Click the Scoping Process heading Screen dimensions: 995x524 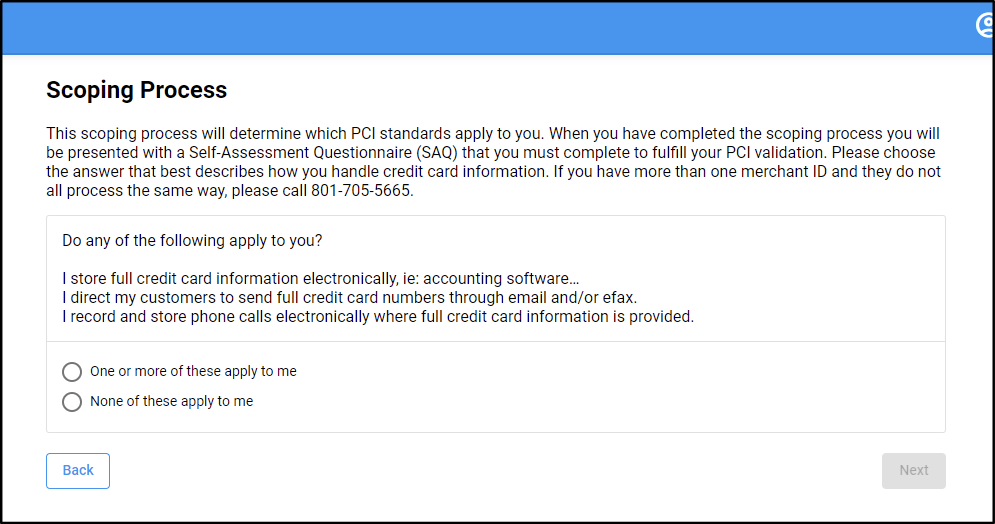(137, 90)
